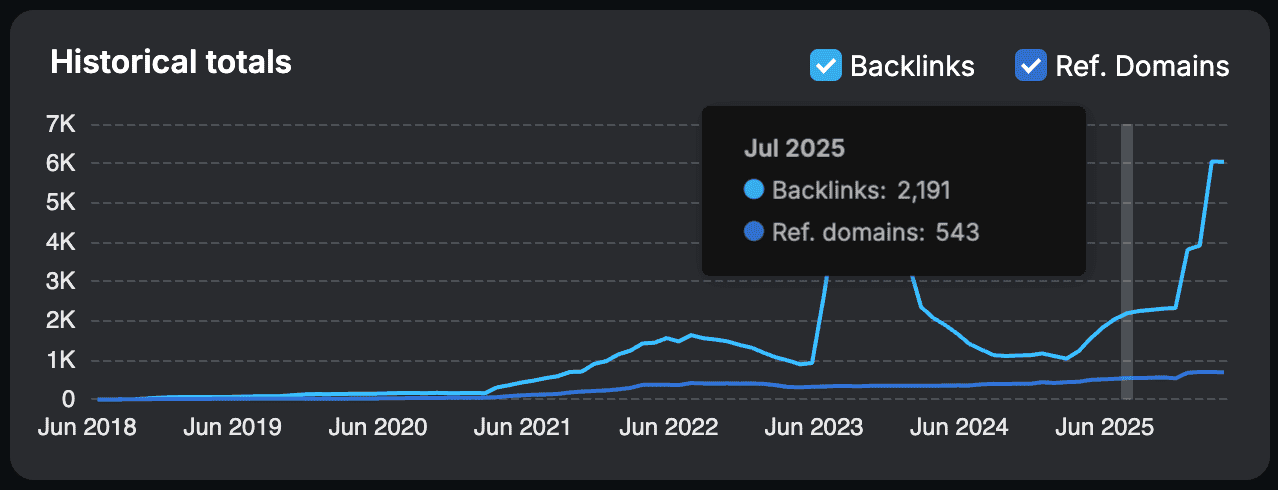
Task: Click the Ref. domains: 543 tooltip value
Action: click(875, 232)
